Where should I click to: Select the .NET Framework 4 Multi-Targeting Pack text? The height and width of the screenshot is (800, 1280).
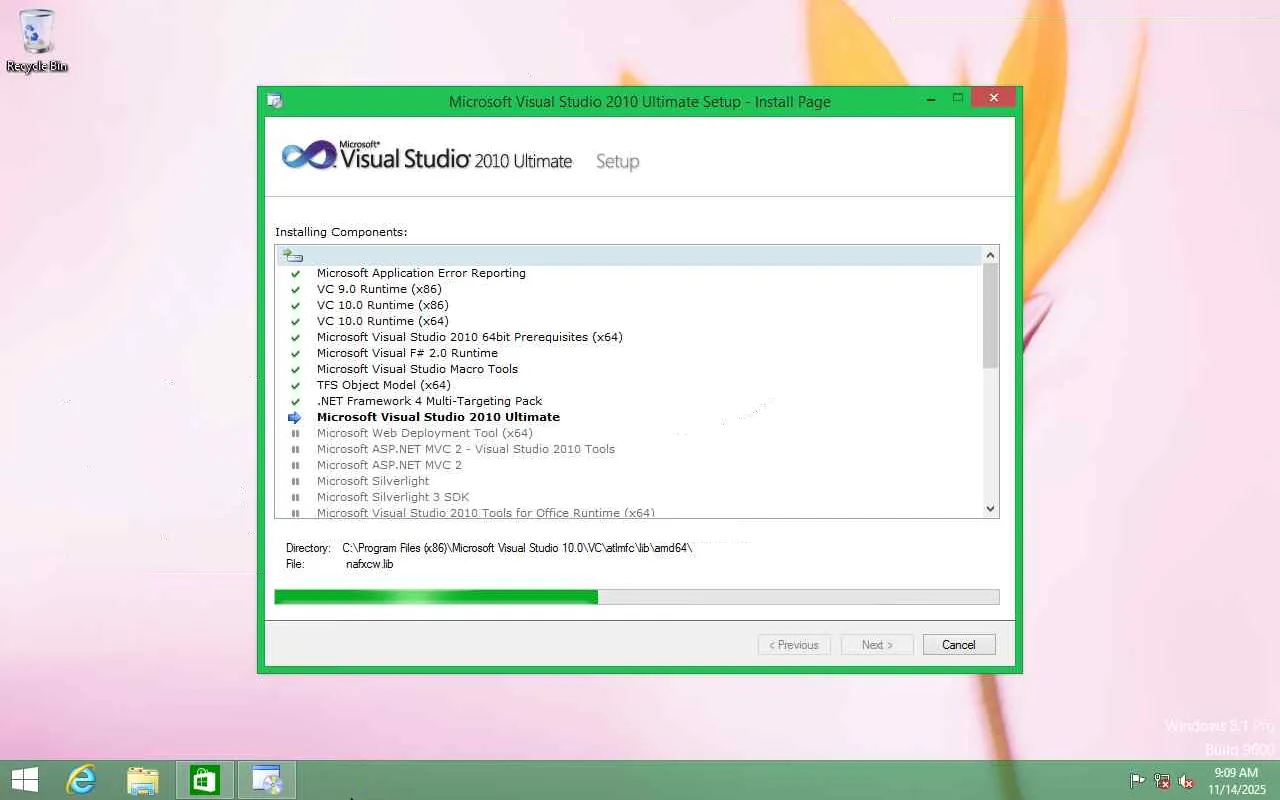coord(430,401)
